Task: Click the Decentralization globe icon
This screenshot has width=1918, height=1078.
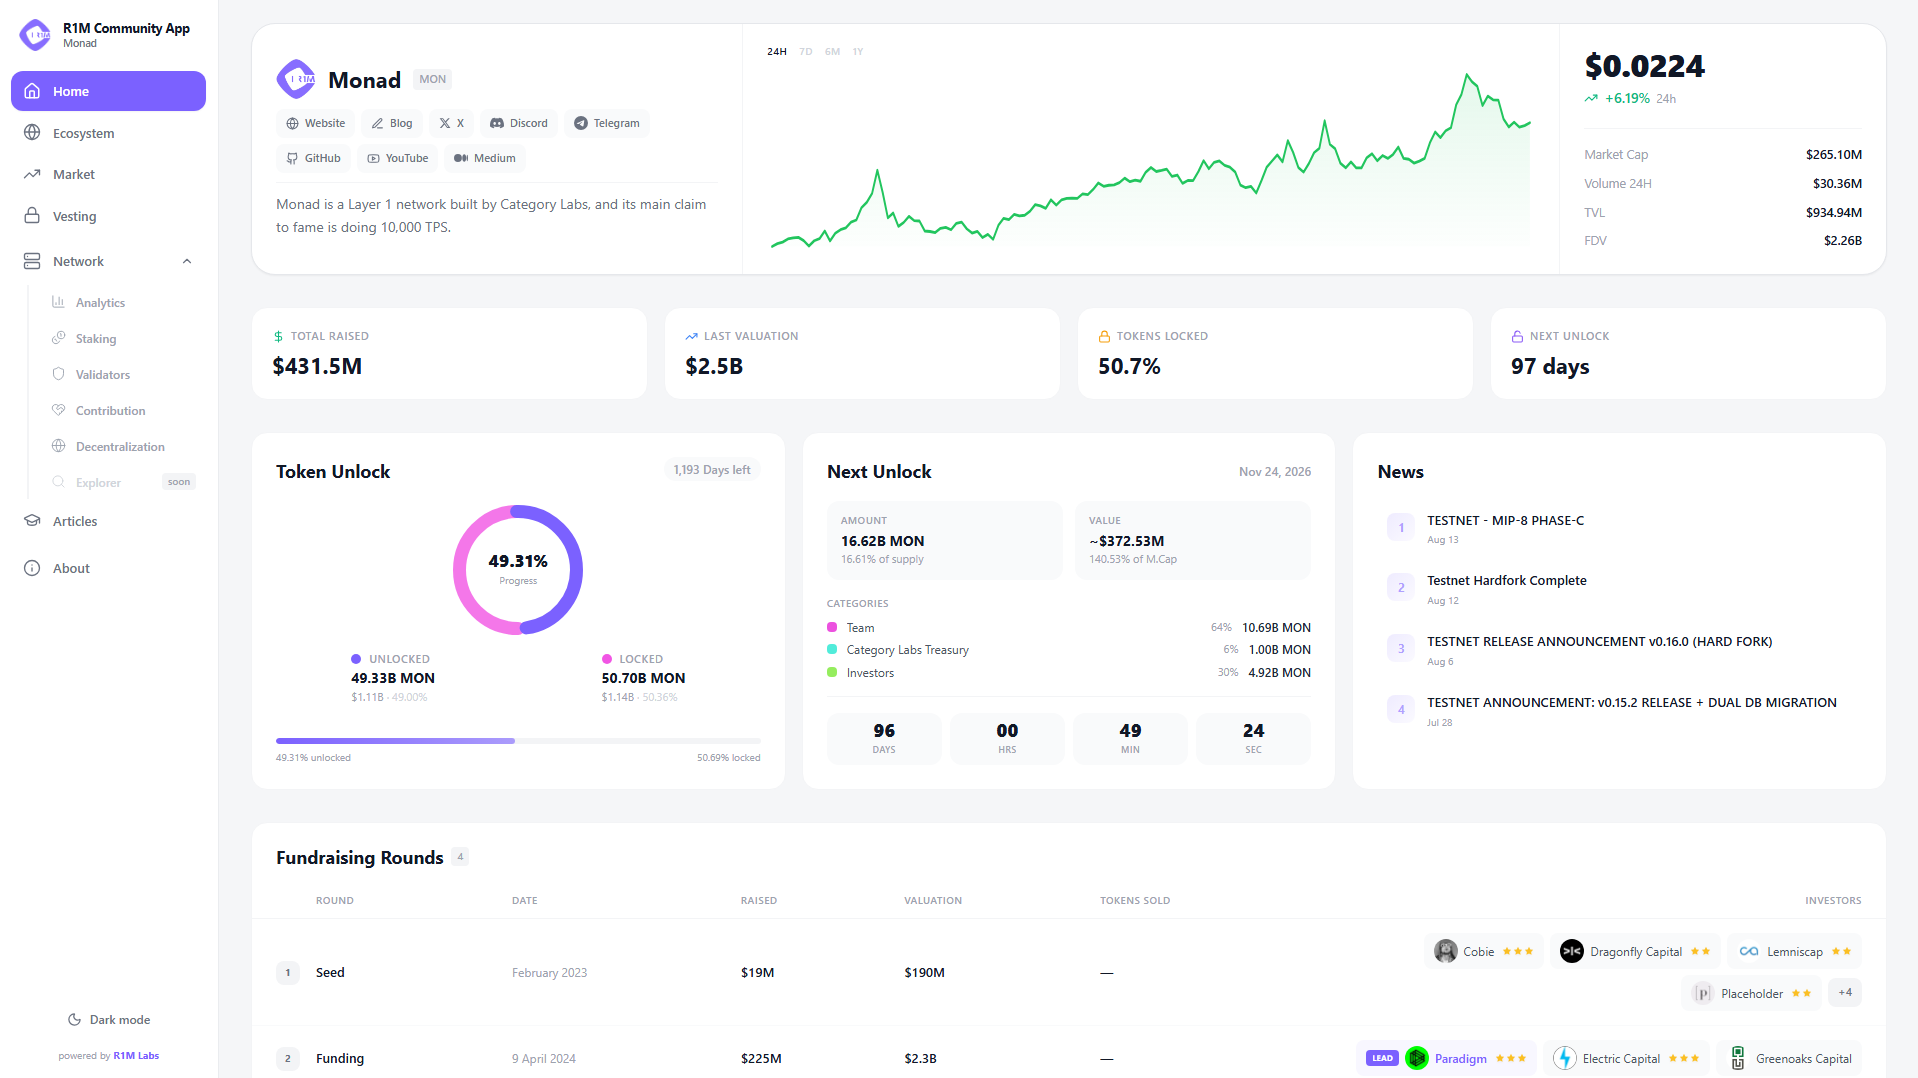Action: 59,446
